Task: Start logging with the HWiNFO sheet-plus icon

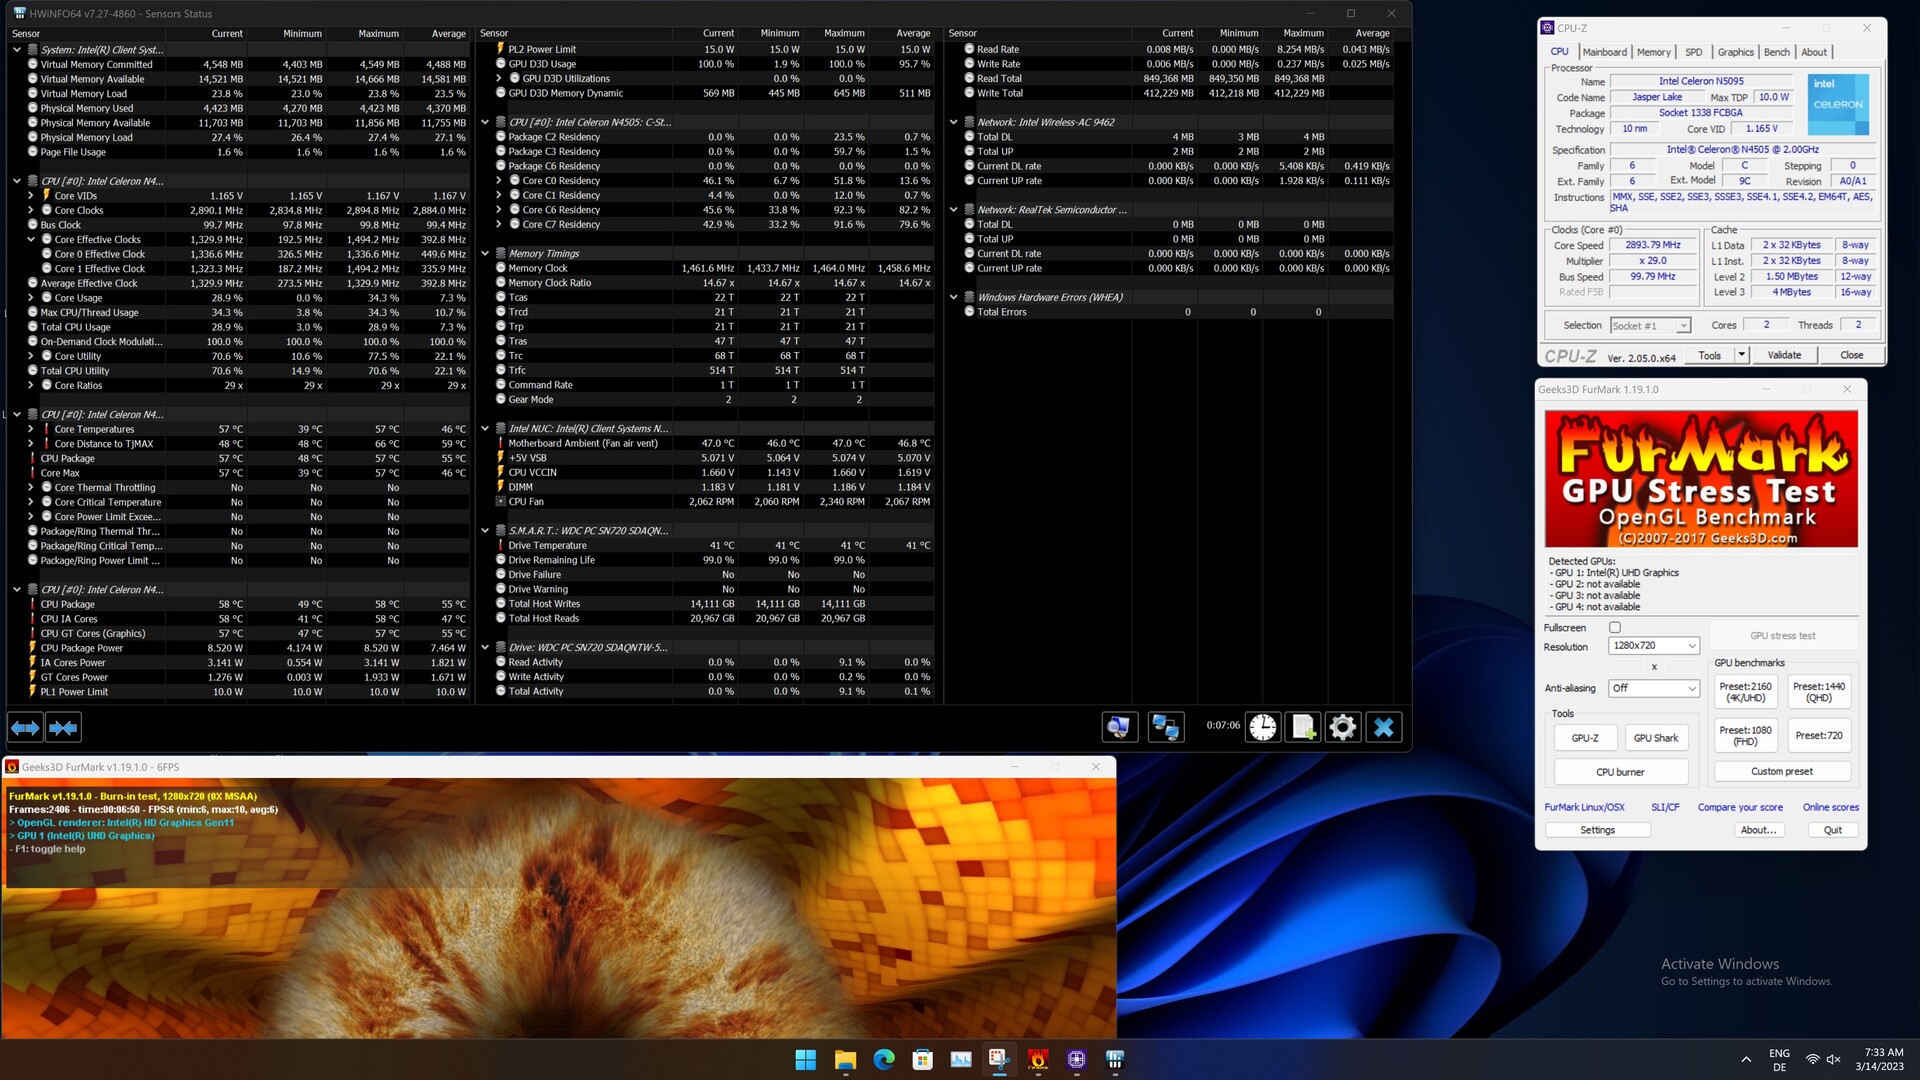Action: click(1303, 727)
